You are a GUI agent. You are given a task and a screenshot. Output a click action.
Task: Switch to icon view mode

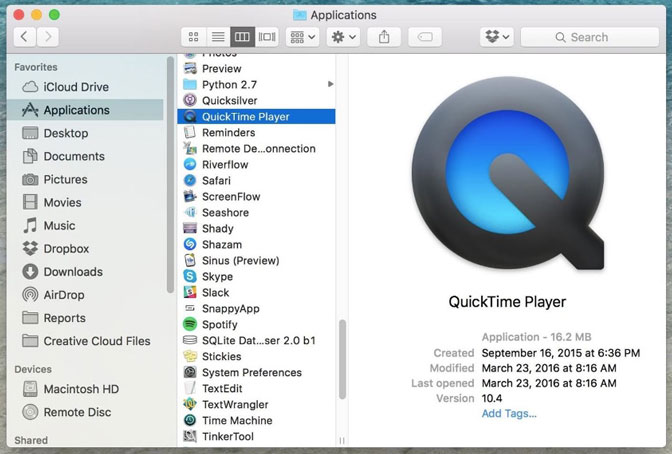click(194, 37)
